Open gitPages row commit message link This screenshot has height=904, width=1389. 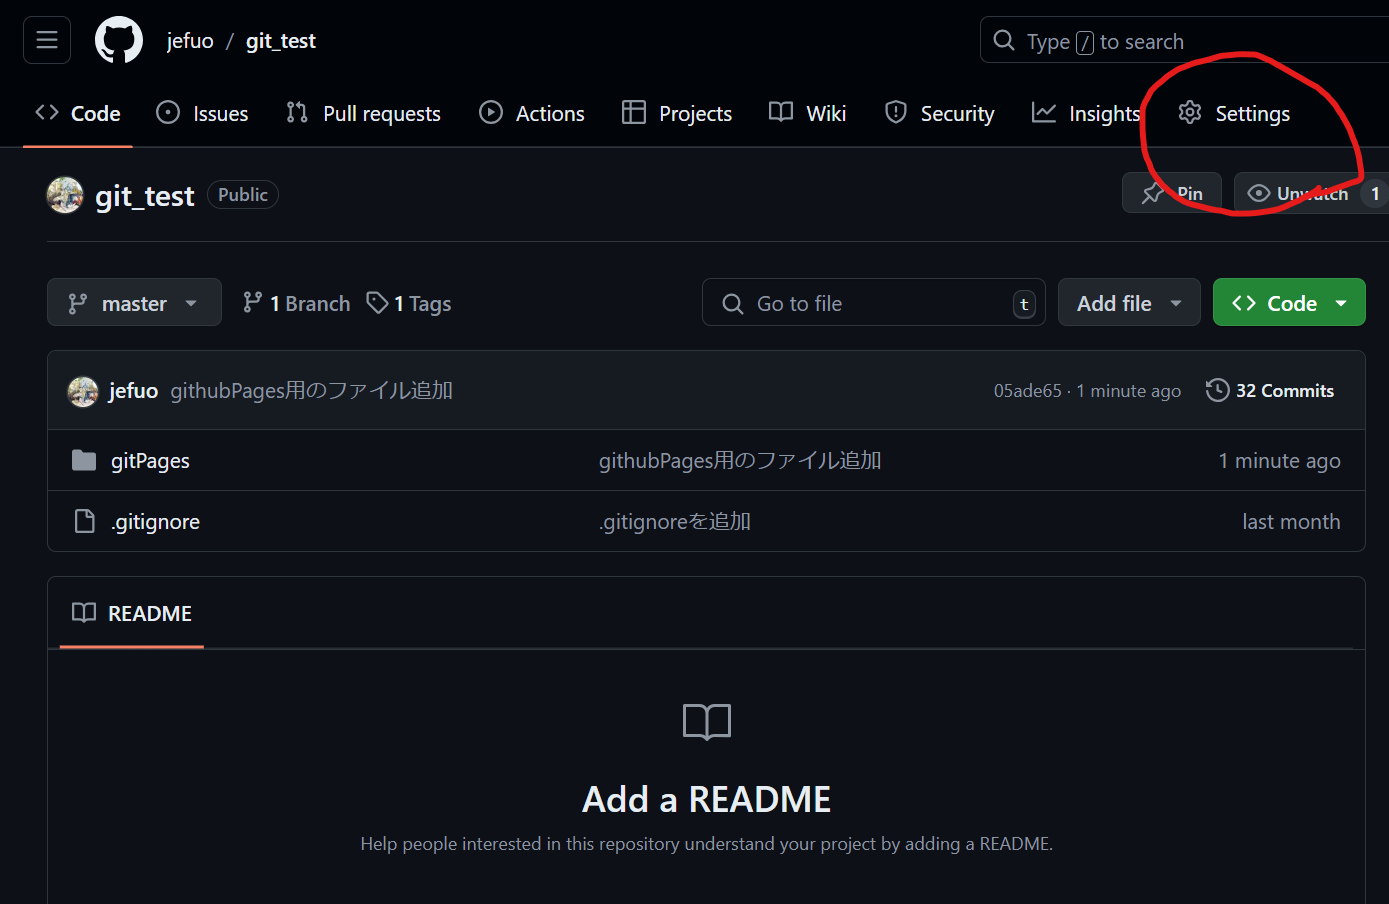[740, 461]
